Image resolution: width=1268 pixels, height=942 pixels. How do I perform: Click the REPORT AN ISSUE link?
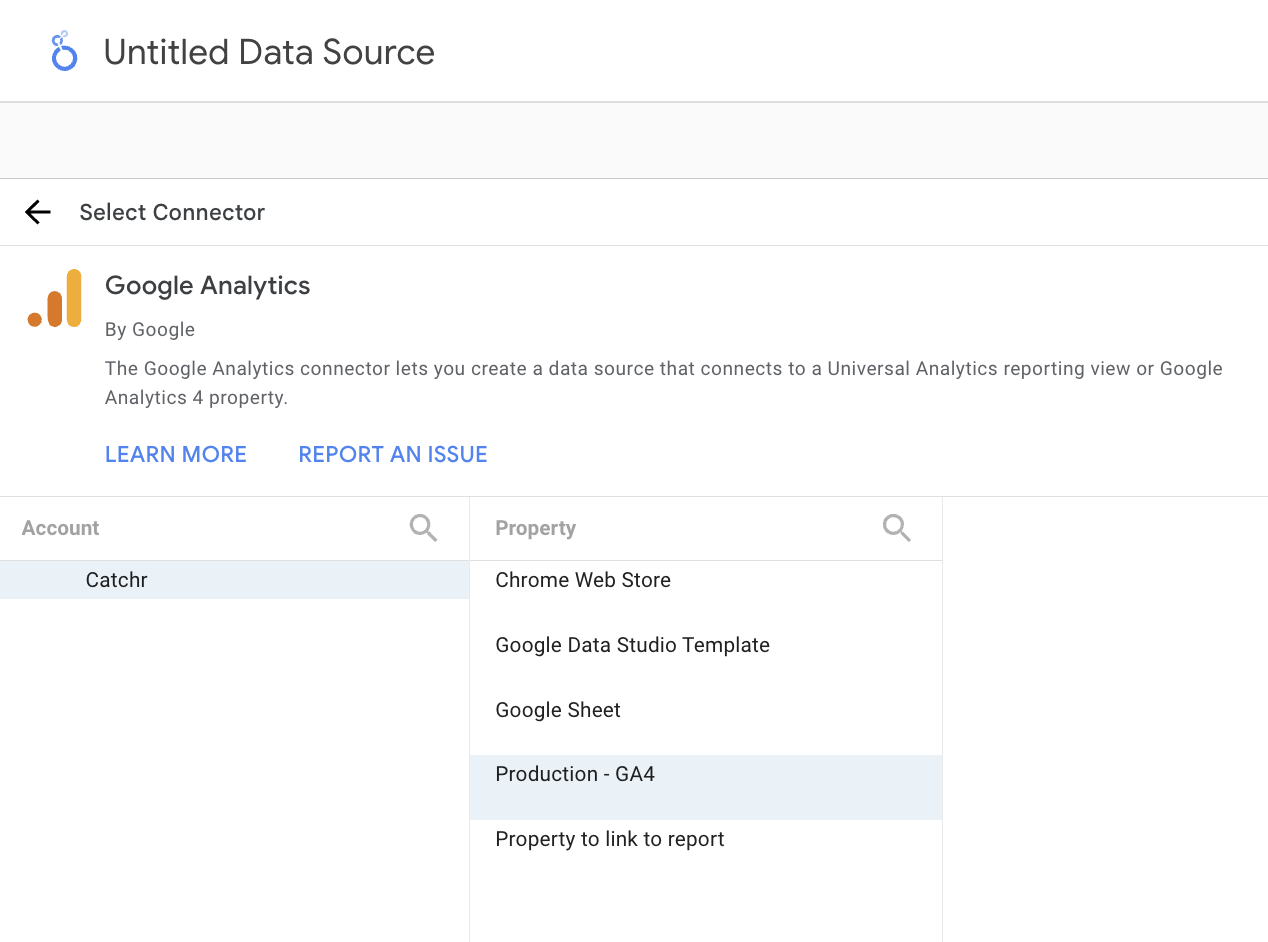click(x=393, y=454)
